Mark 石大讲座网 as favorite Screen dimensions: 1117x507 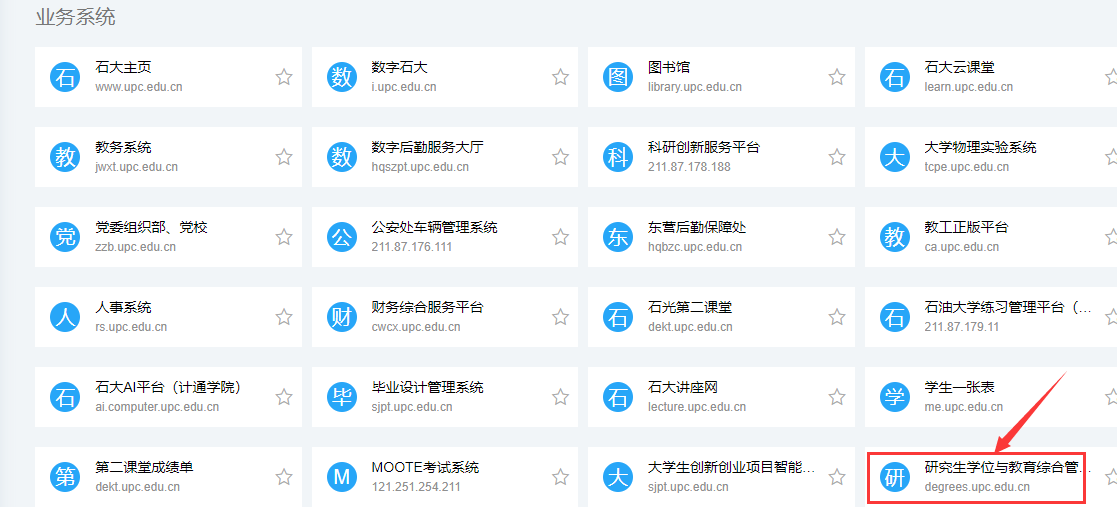pyautogui.click(x=837, y=397)
